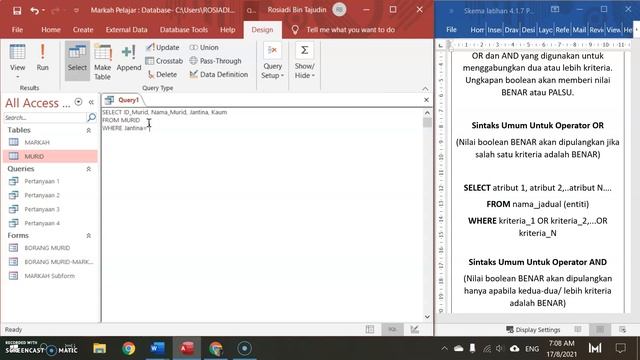Click the user account avatar in Access title bar
640x360 pixels.
click(x=339, y=10)
